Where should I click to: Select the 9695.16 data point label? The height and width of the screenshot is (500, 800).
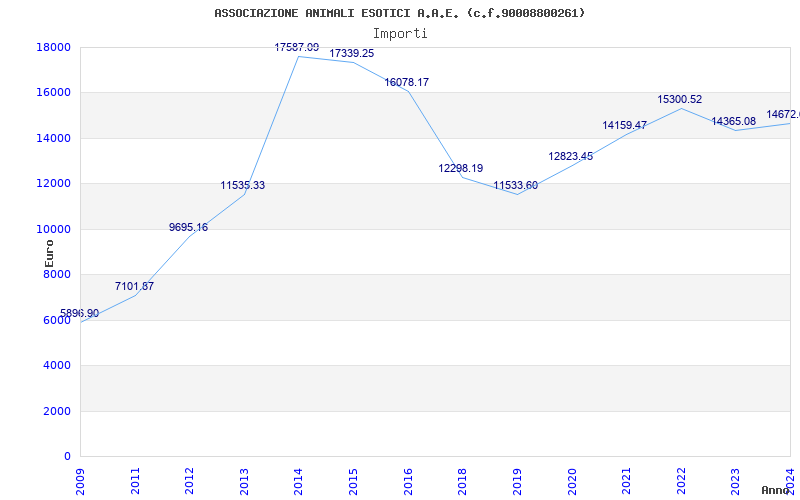coord(189,227)
